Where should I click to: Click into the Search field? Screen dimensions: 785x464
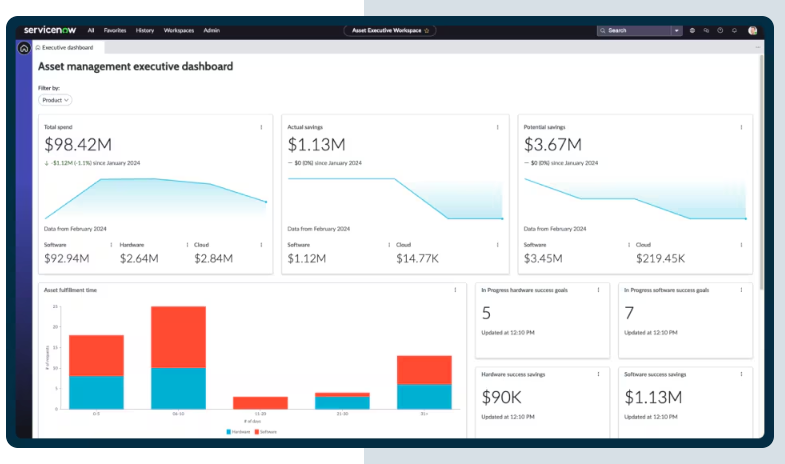coord(636,31)
